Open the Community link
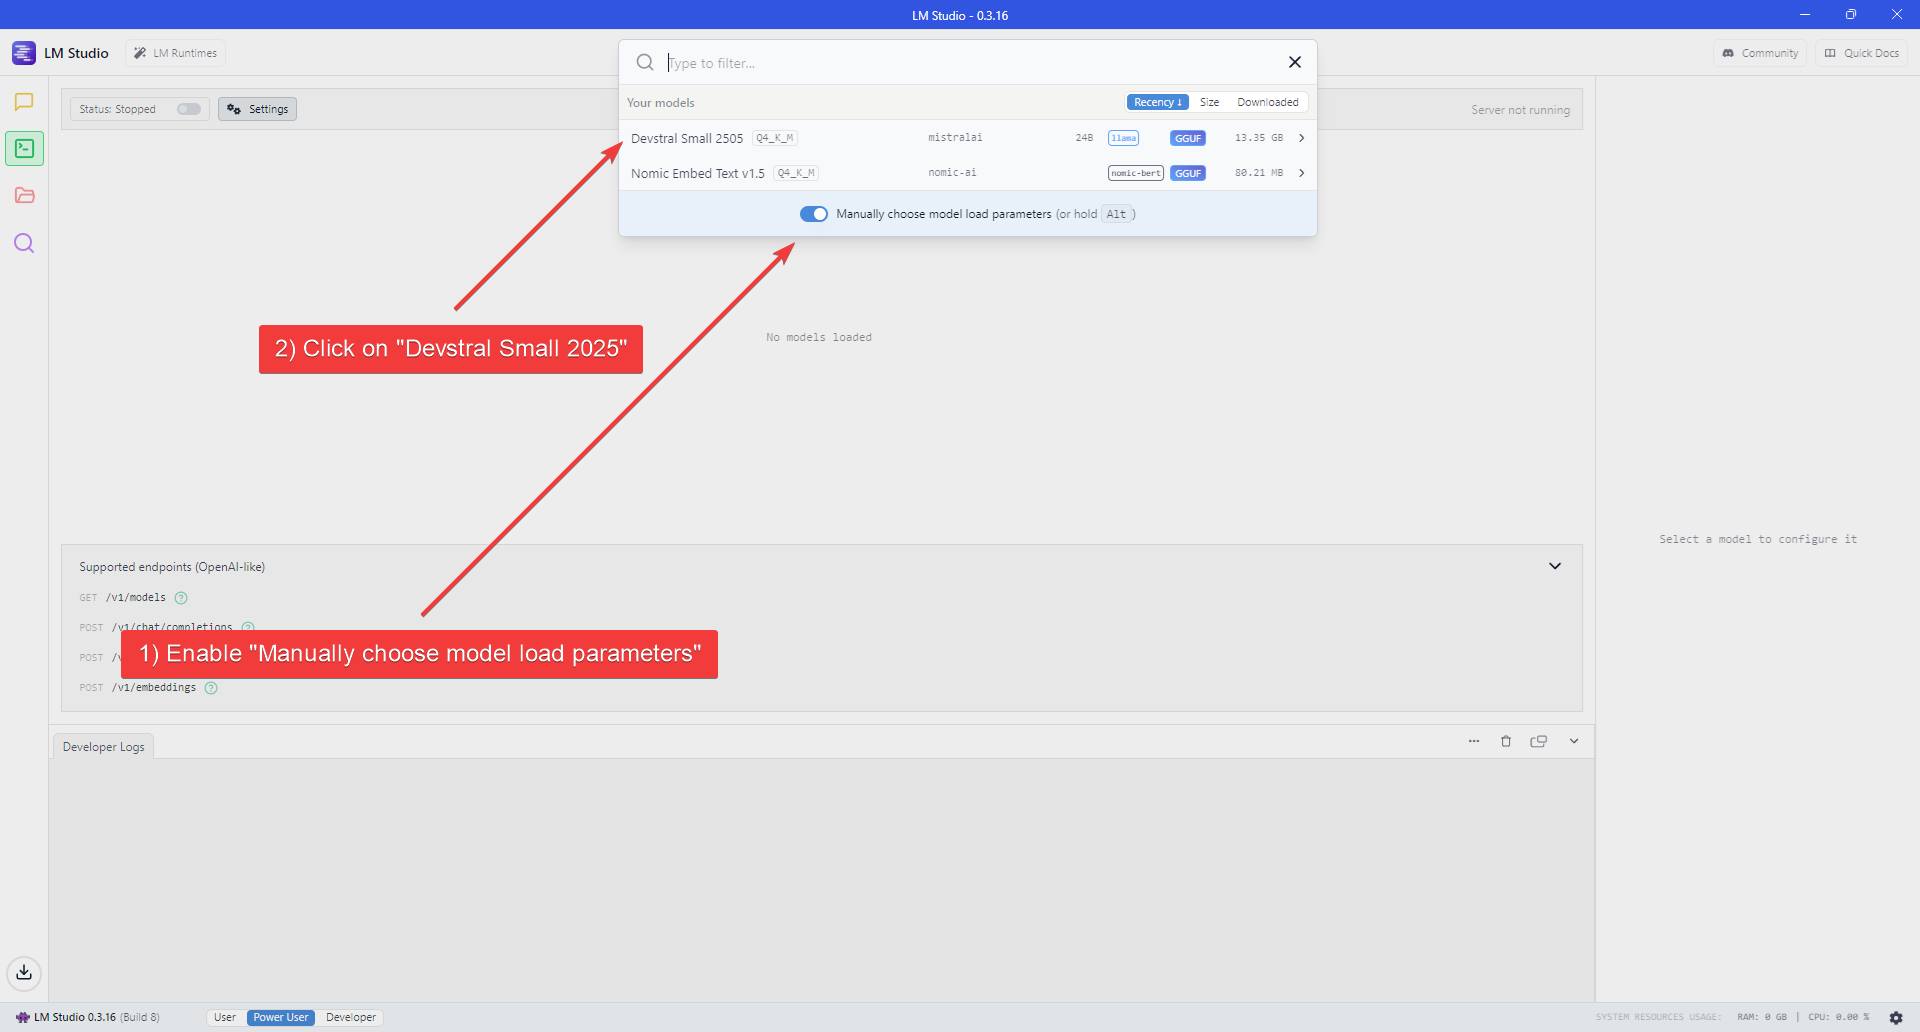 1760,53
